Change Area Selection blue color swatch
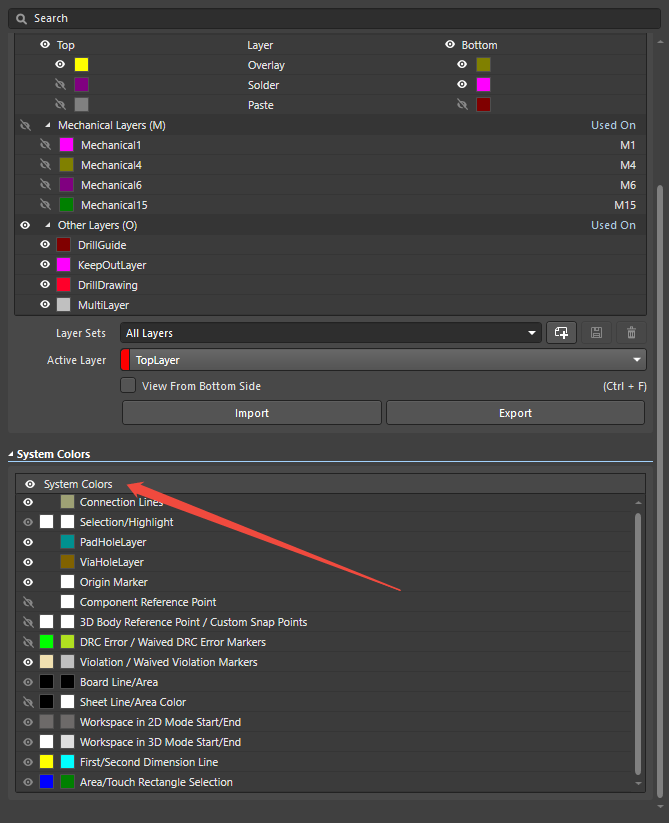The width and height of the screenshot is (669, 823). pos(47,782)
